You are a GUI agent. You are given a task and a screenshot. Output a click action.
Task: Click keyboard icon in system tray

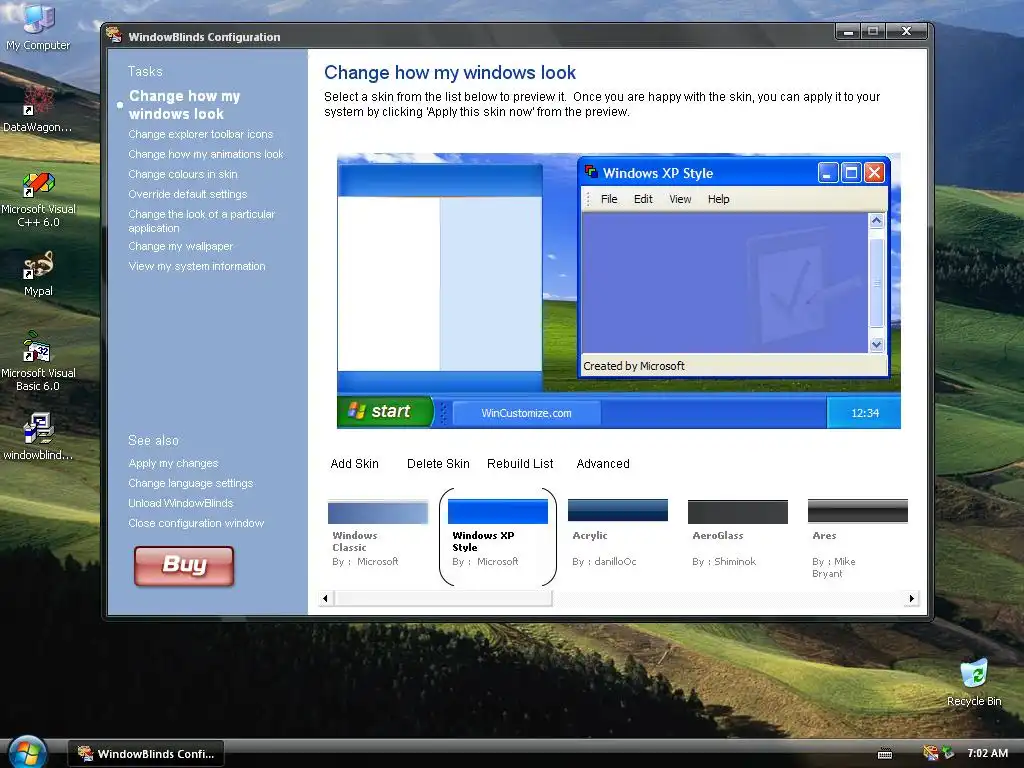[x=885, y=754]
